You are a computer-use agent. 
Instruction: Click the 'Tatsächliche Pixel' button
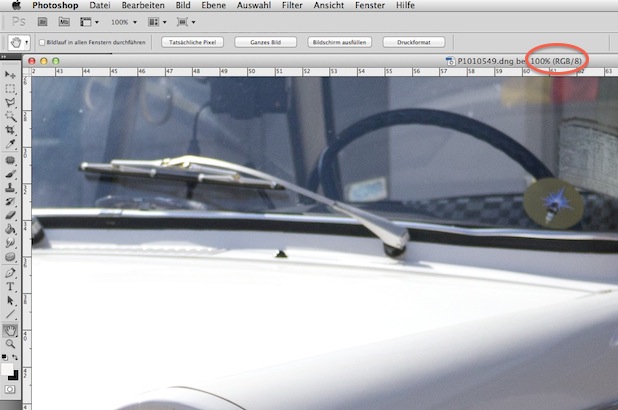(193, 43)
